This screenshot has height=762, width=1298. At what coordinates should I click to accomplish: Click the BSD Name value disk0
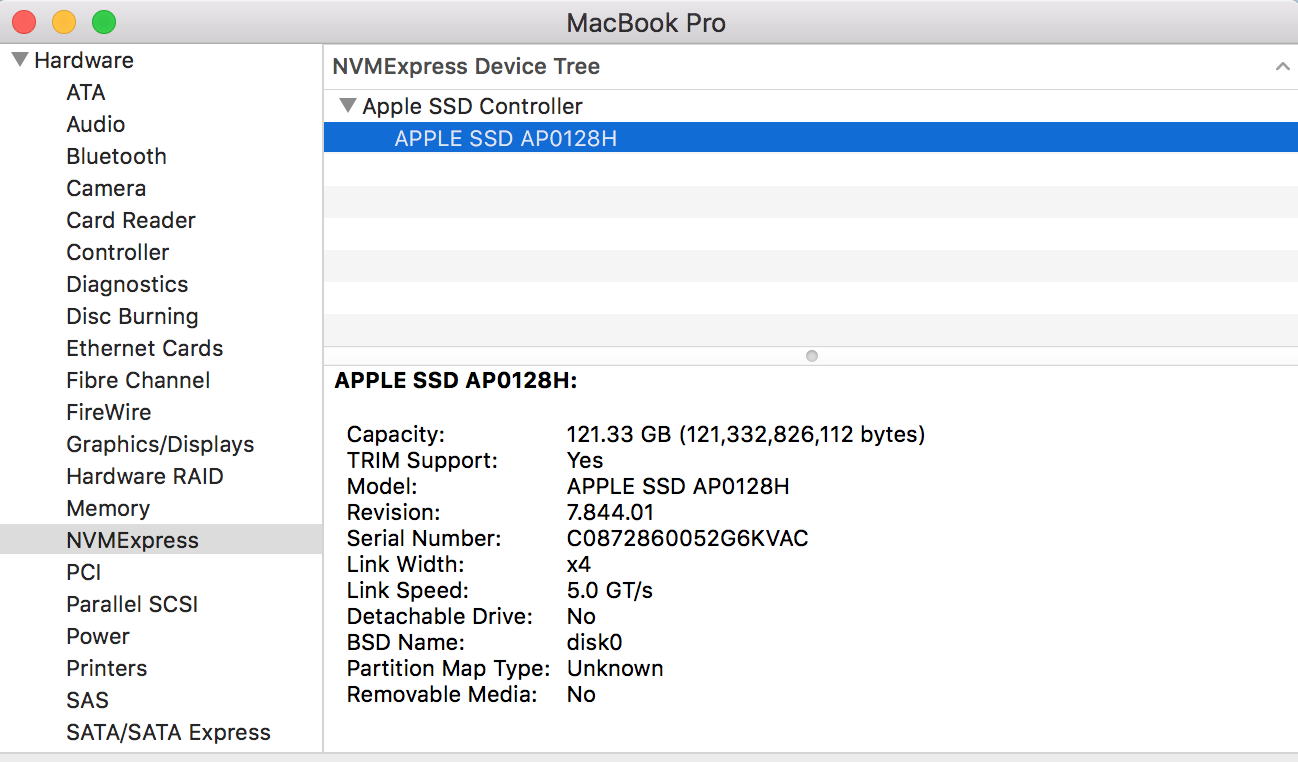pos(595,642)
